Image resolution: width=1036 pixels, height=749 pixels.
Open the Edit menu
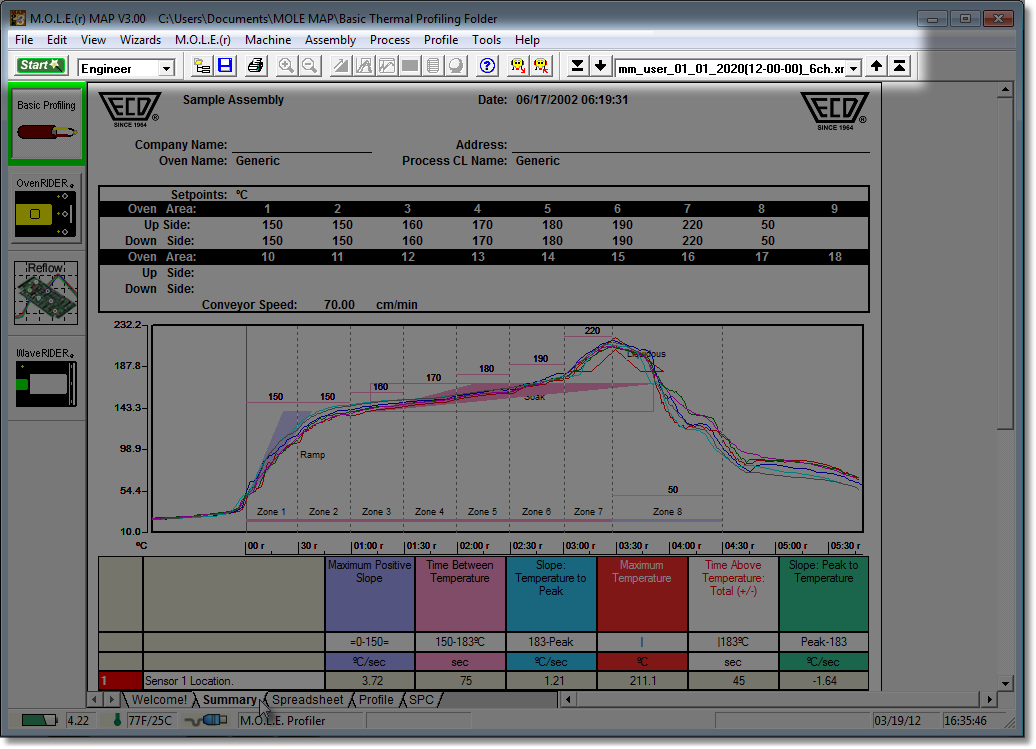coord(56,40)
